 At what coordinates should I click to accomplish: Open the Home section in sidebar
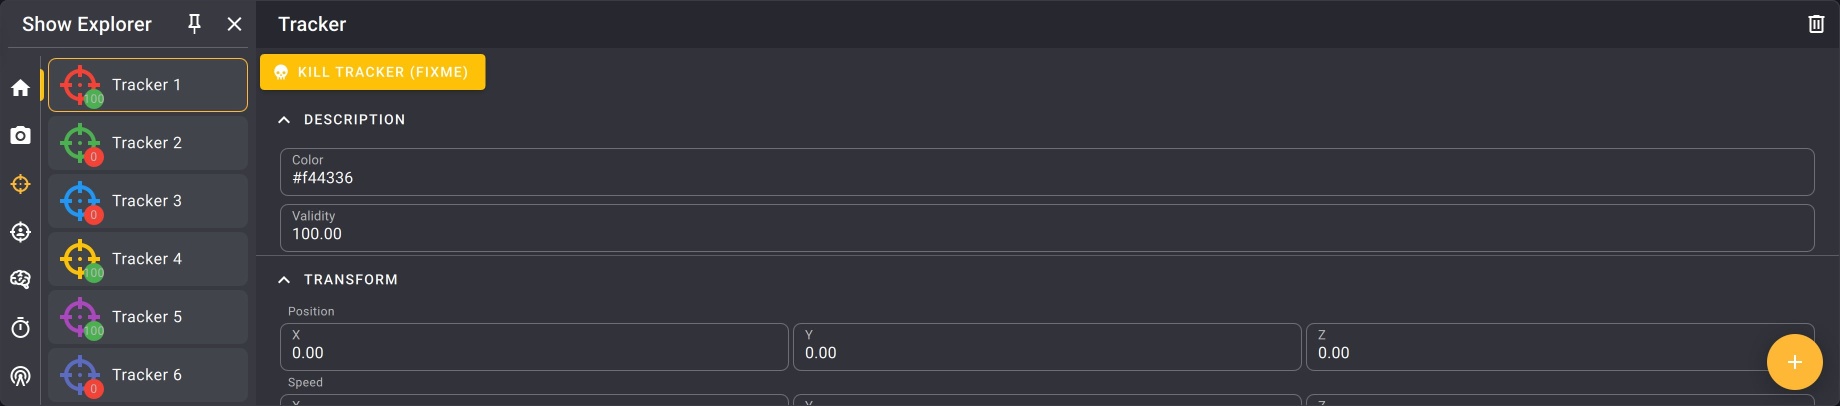pyautogui.click(x=20, y=88)
